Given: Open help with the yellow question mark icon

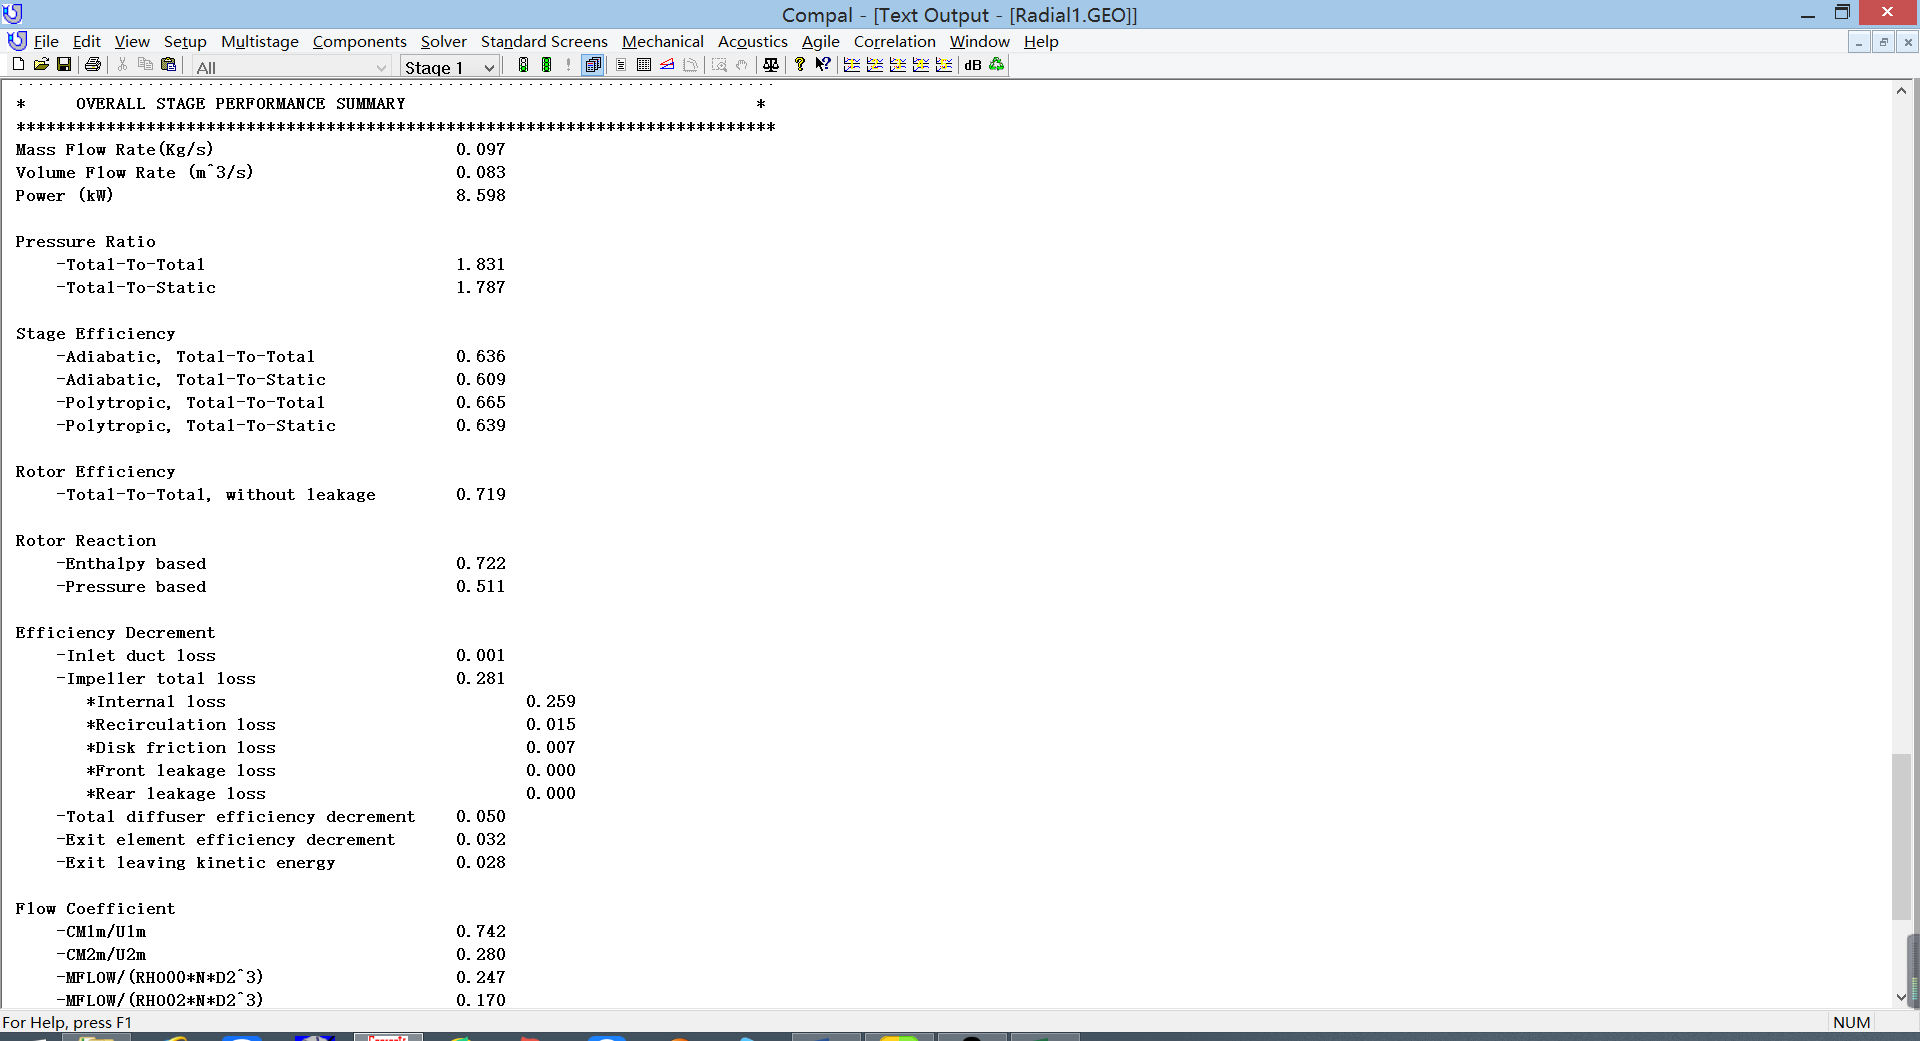Looking at the screenshot, I should point(800,65).
